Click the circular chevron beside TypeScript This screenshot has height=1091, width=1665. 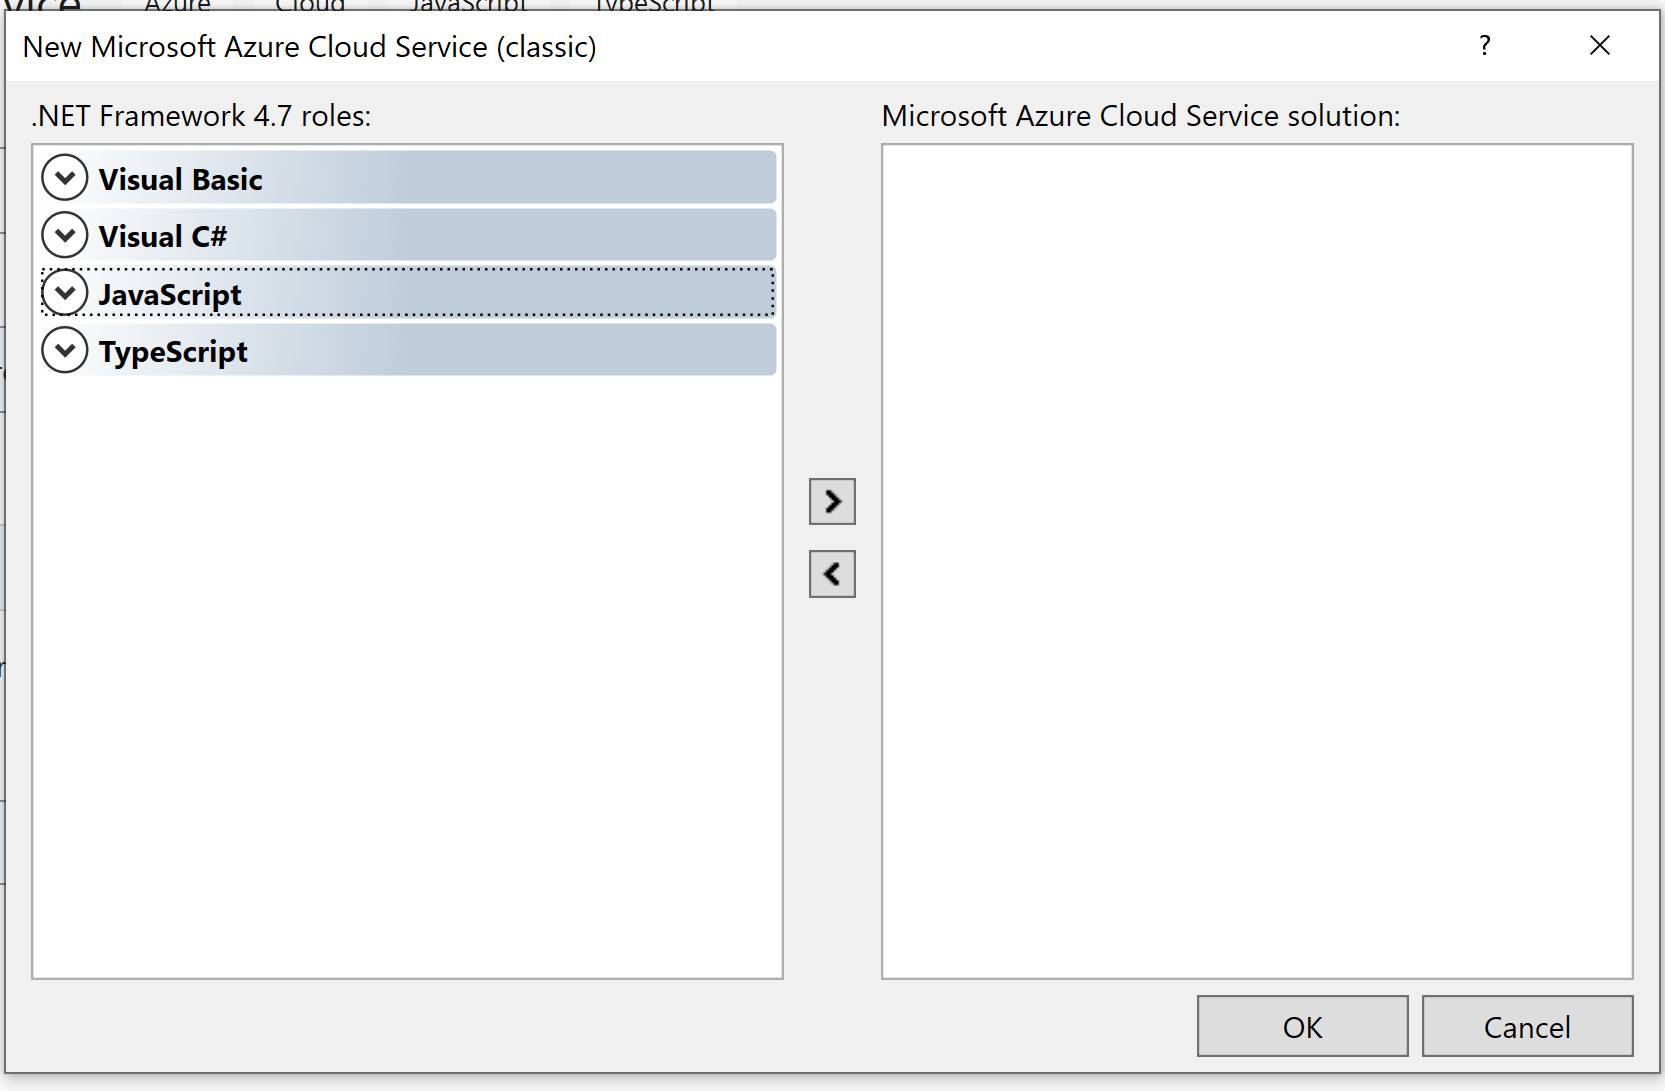pyautogui.click(x=65, y=350)
